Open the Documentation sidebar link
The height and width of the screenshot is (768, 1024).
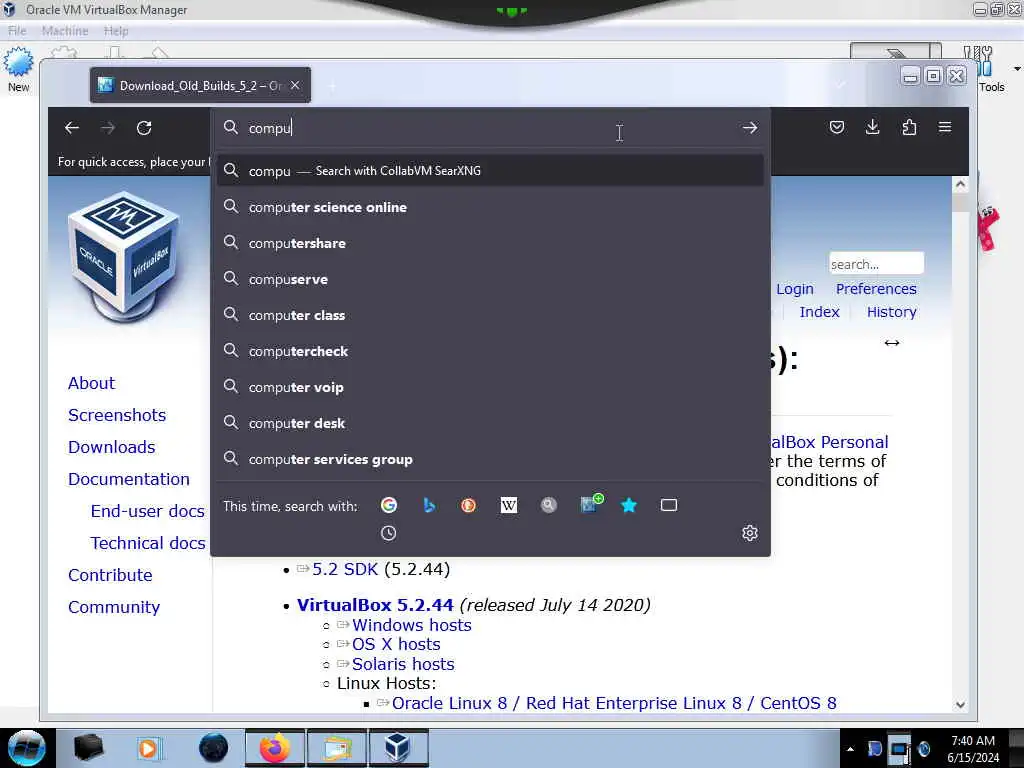click(129, 479)
